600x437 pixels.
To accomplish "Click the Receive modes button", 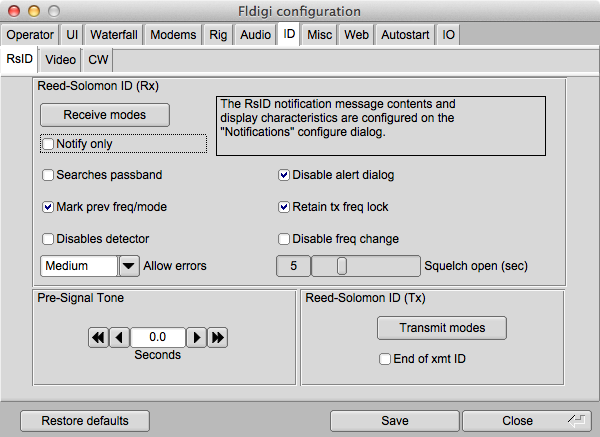I will [105, 115].
